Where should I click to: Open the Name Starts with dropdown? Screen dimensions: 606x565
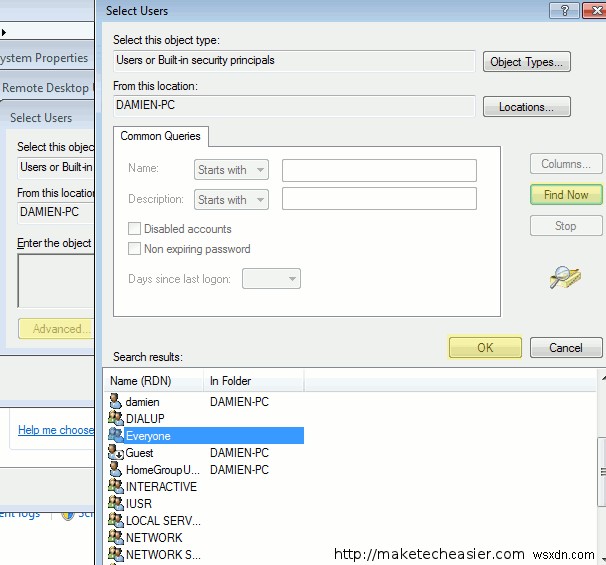231,170
